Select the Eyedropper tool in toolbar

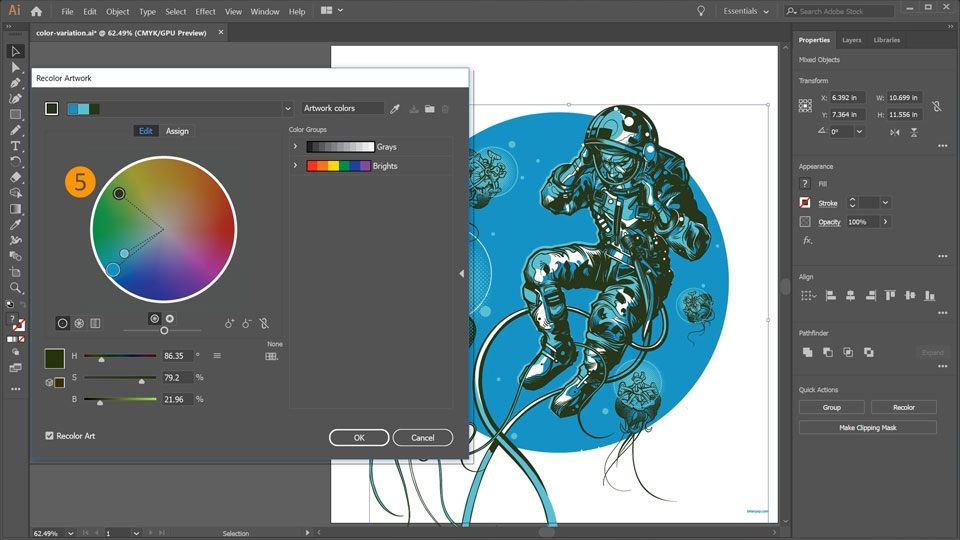pyautogui.click(x=16, y=225)
